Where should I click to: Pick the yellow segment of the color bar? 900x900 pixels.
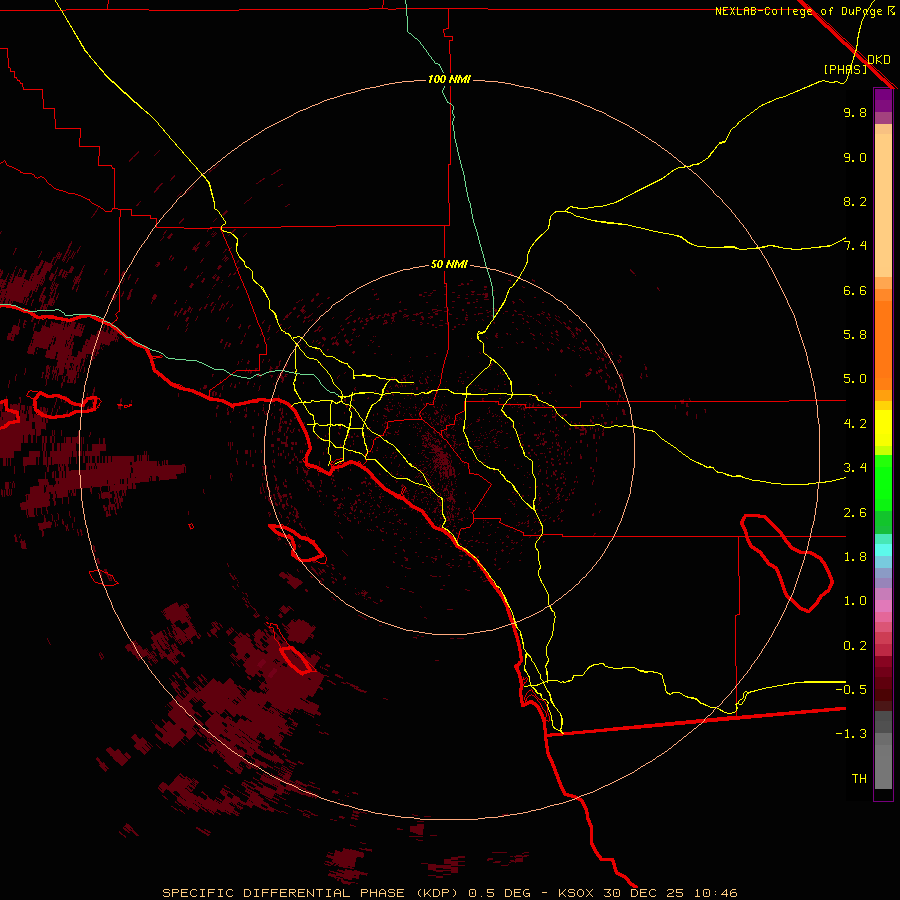[883, 427]
